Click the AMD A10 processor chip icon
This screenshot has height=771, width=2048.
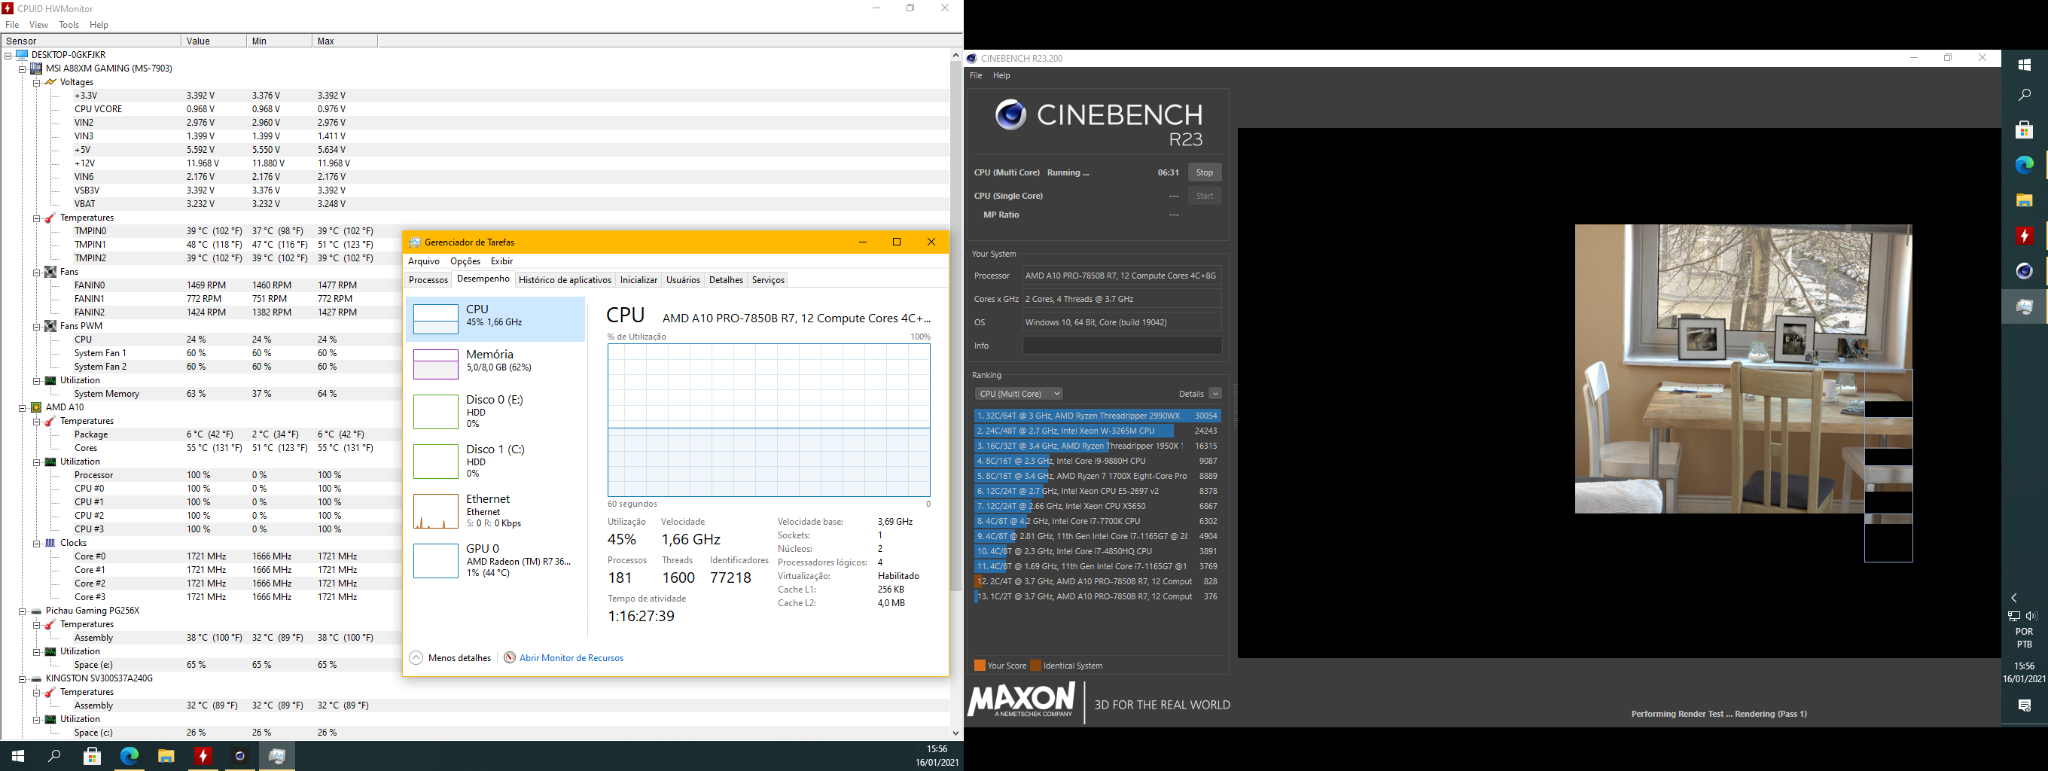[36, 407]
